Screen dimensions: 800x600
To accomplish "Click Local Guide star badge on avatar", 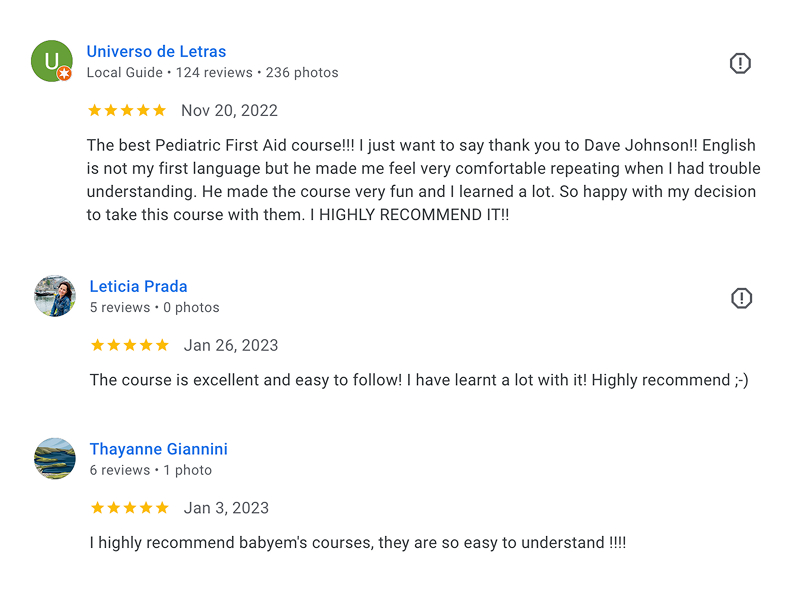I will (64, 73).
